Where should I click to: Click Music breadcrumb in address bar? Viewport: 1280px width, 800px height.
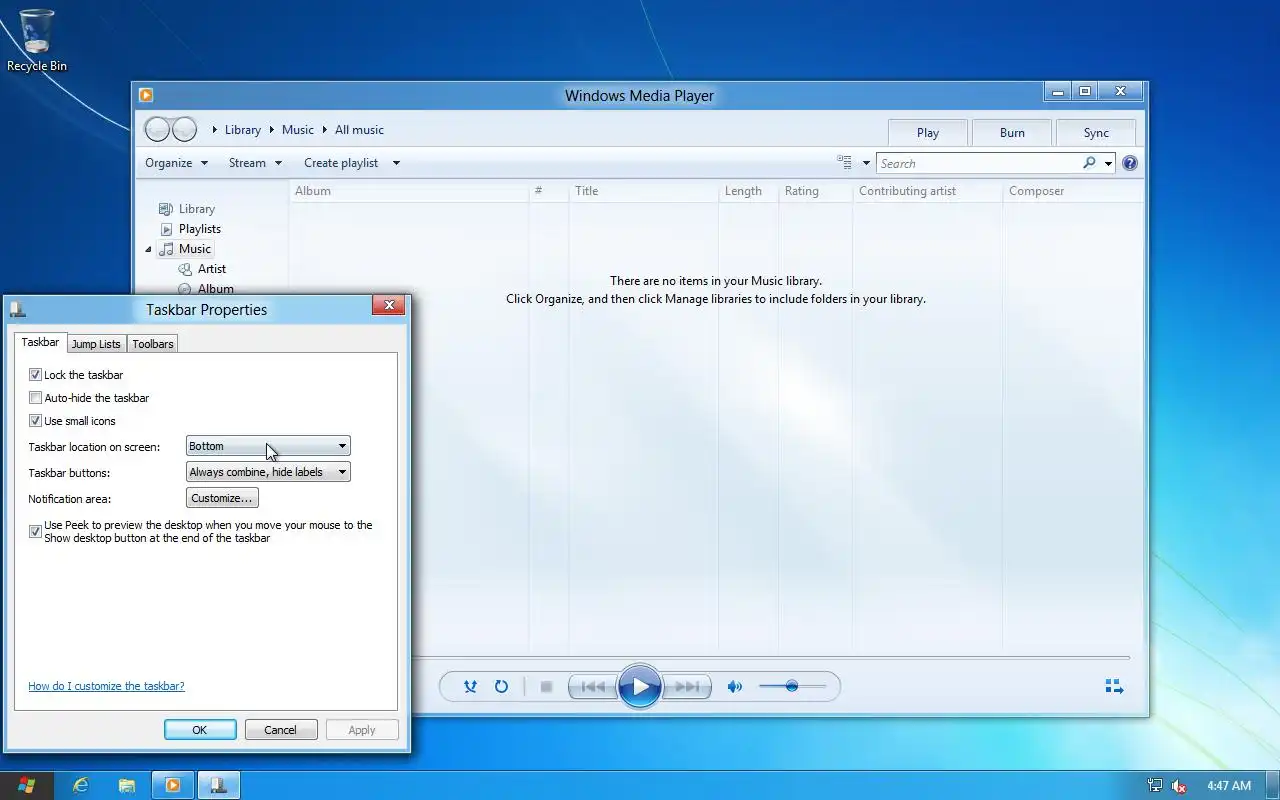click(x=298, y=130)
